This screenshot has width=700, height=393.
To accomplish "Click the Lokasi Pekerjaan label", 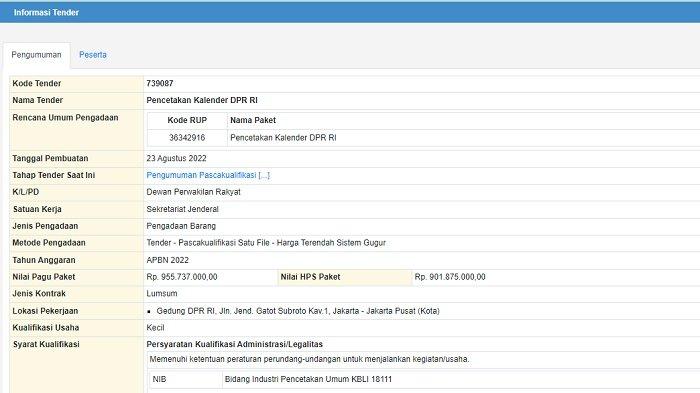I will click(45, 311).
